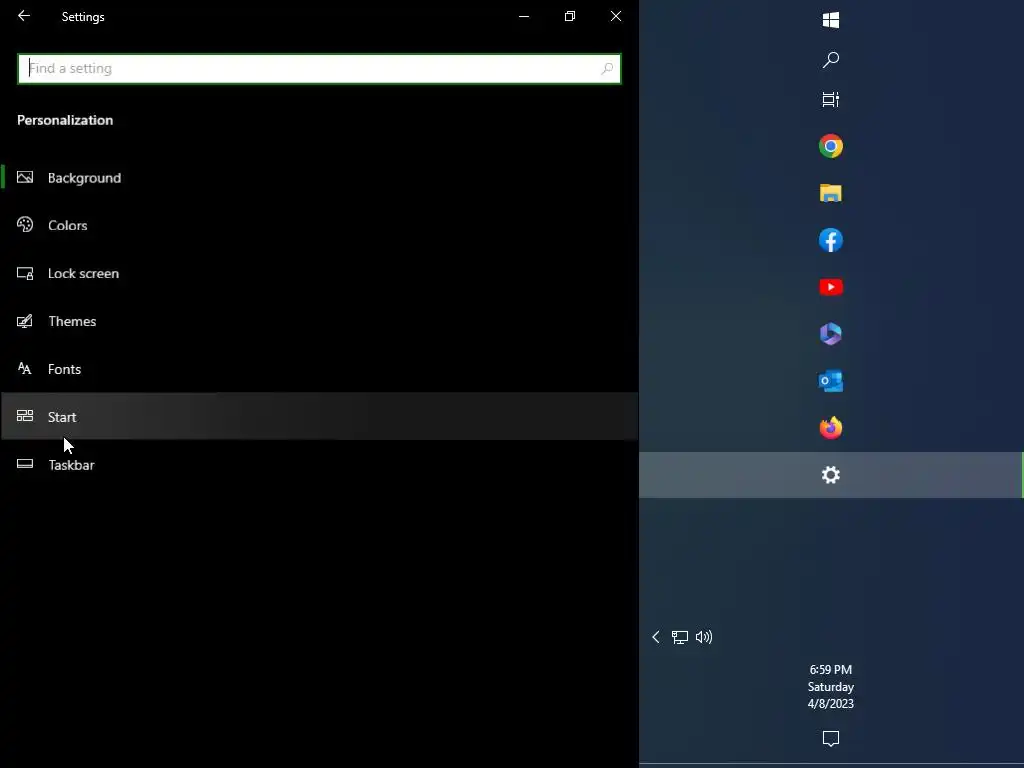The height and width of the screenshot is (768, 1024).
Task: Open the Themes settings page
Action: pos(319,321)
